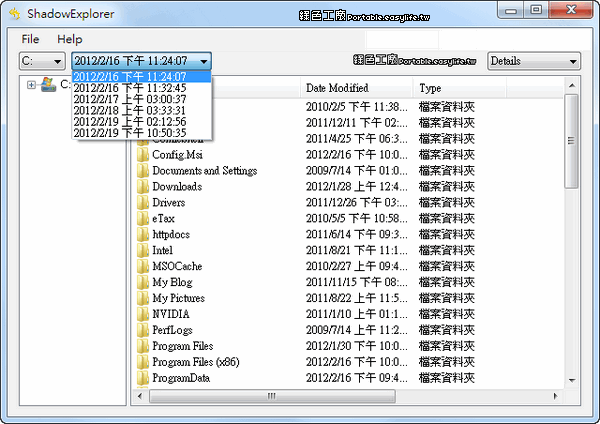The width and height of the screenshot is (600, 424).
Task: Open the Help menu
Action: point(70,39)
